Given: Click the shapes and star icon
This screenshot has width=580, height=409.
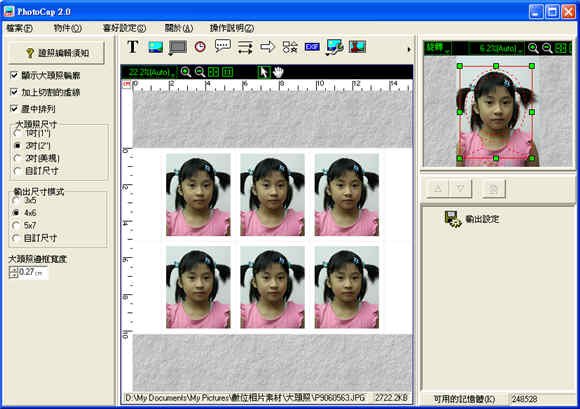Looking at the screenshot, I should tap(290, 47).
